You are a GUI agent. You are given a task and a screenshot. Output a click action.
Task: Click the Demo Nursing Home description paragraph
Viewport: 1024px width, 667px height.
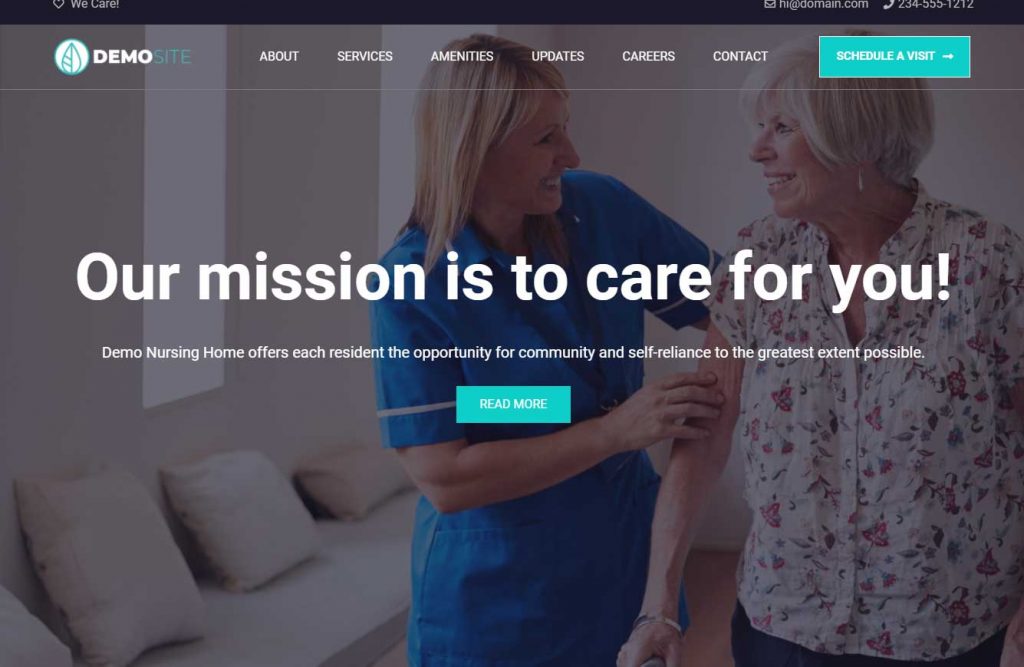pos(513,353)
